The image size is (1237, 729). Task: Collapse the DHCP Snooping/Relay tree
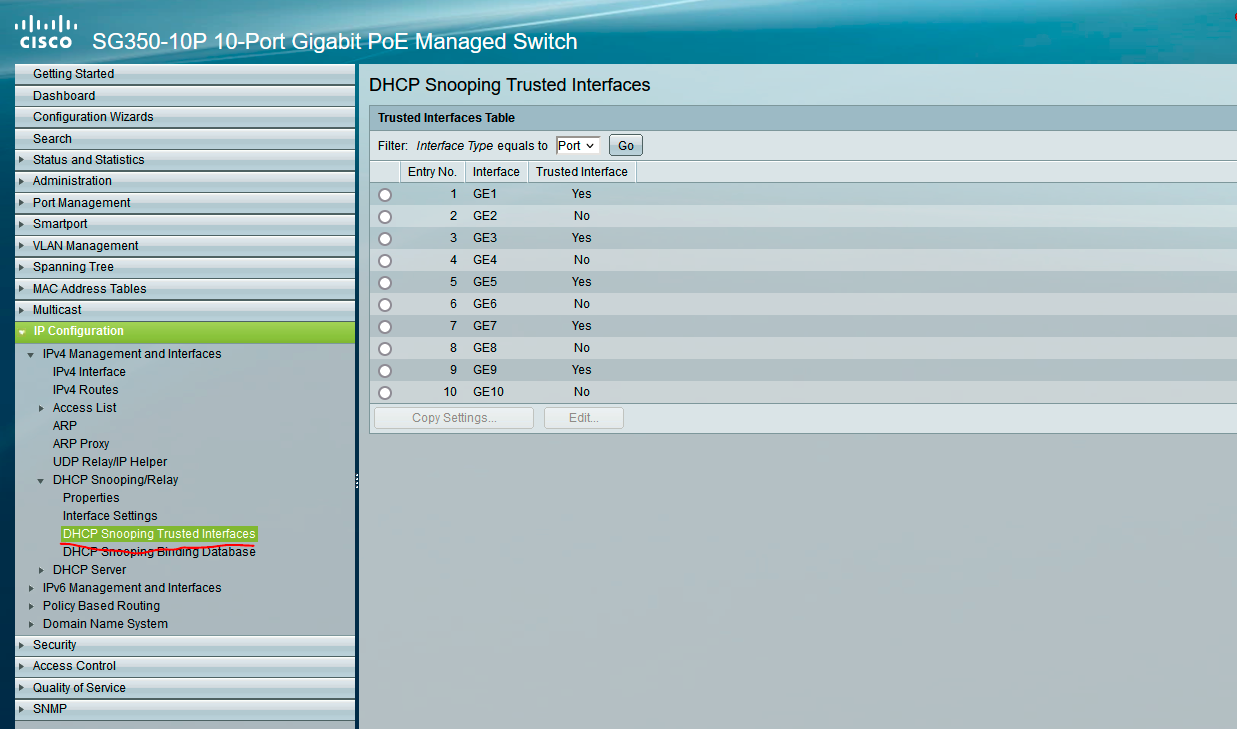41,479
